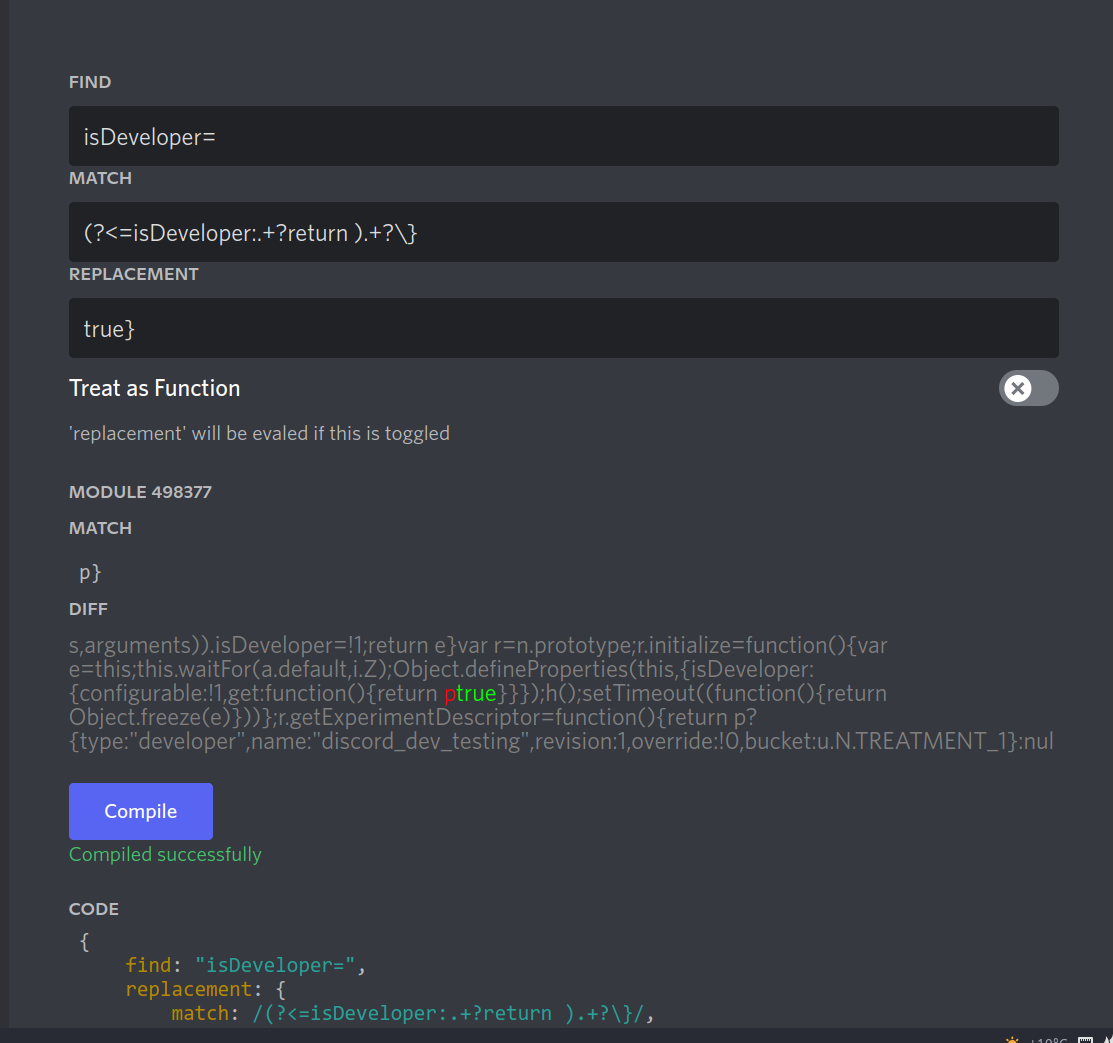
Task: Toggle the Treat as Function switch
Action: [1029, 388]
